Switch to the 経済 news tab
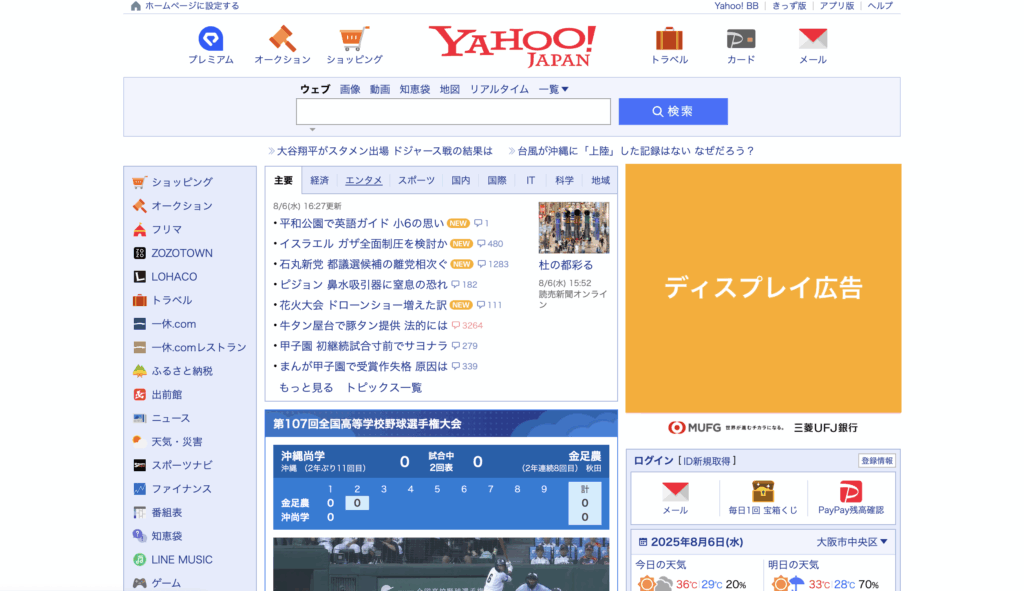The image size is (1024, 591). (x=319, y=181)
